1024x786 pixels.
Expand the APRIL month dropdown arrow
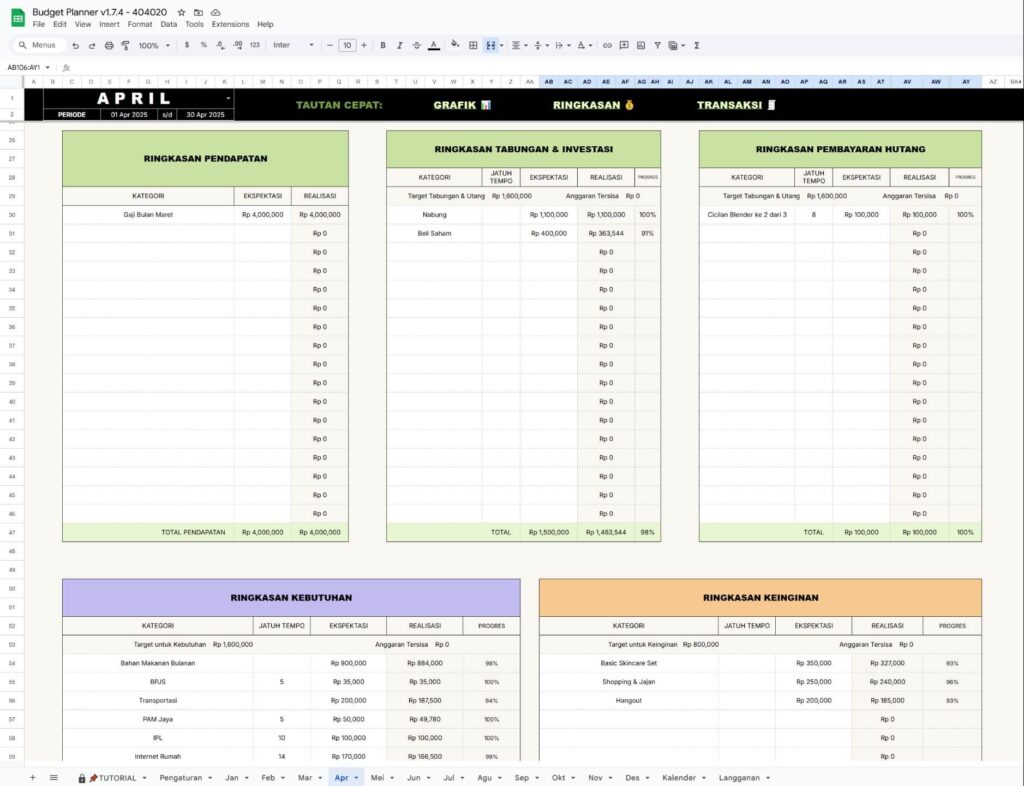[x=229, y=98]
